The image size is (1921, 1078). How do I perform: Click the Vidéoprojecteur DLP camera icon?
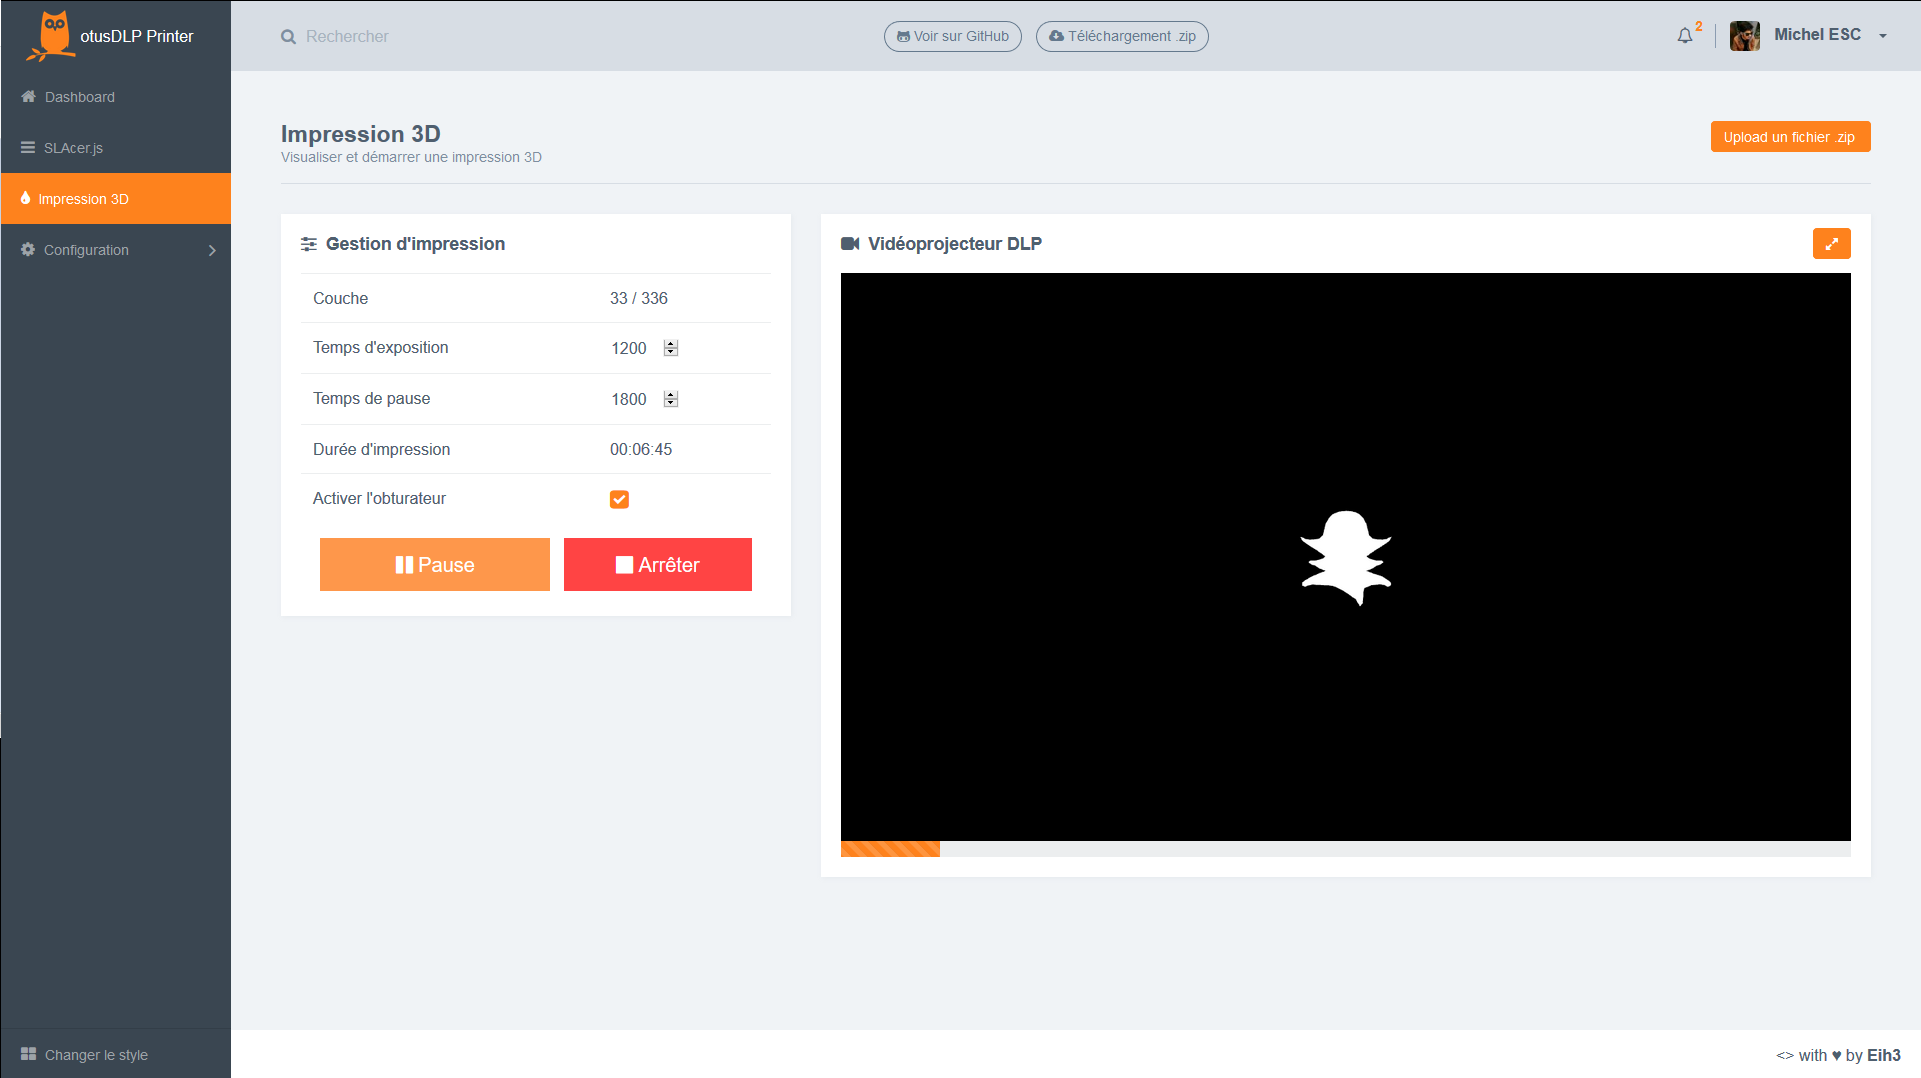click(850, 244)
